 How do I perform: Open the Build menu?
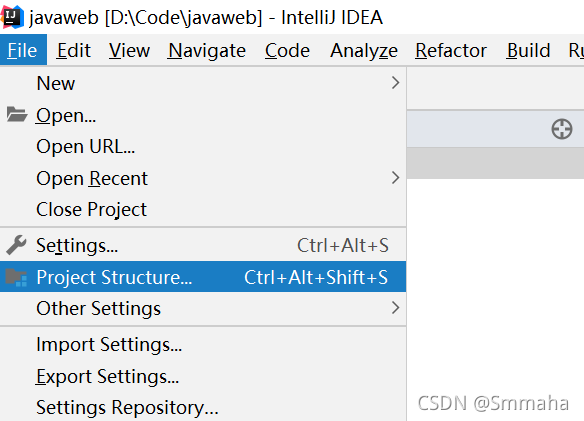click(x=528, y=50)
